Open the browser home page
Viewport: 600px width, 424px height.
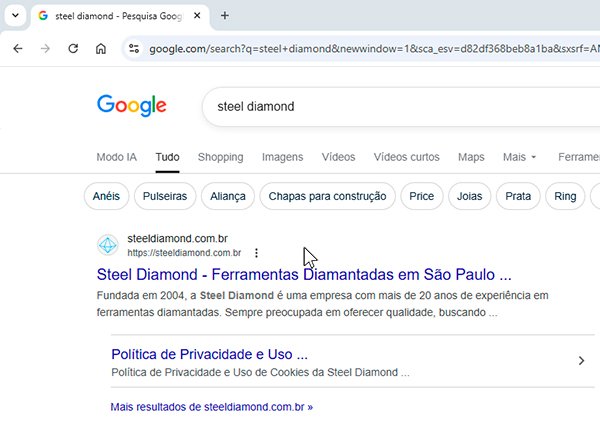101,49
